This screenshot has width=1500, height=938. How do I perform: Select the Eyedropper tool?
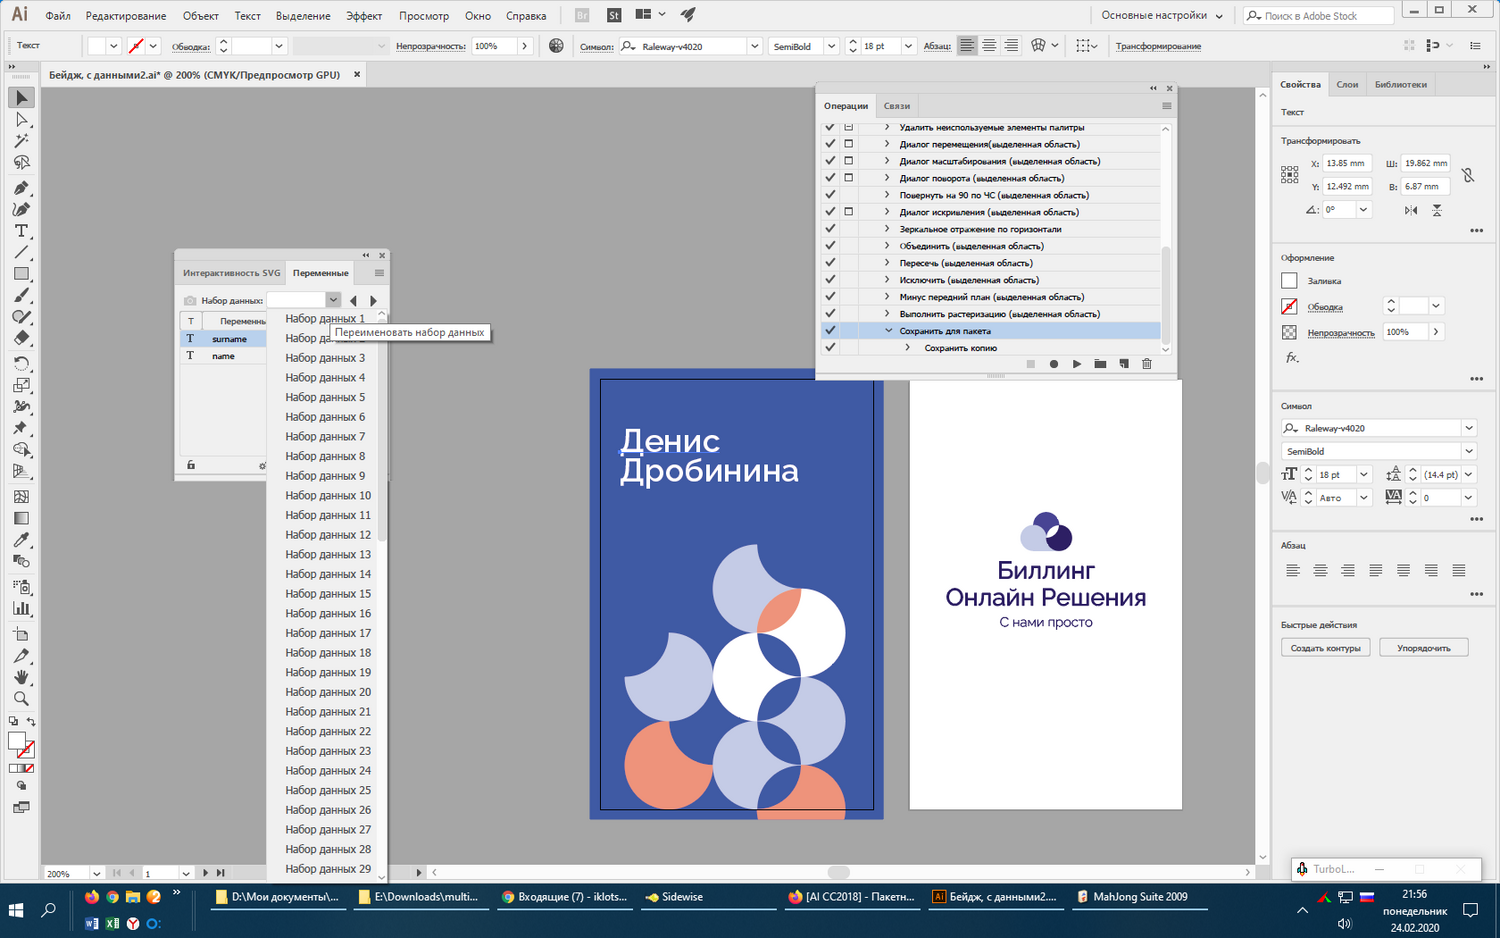point(21,540)
